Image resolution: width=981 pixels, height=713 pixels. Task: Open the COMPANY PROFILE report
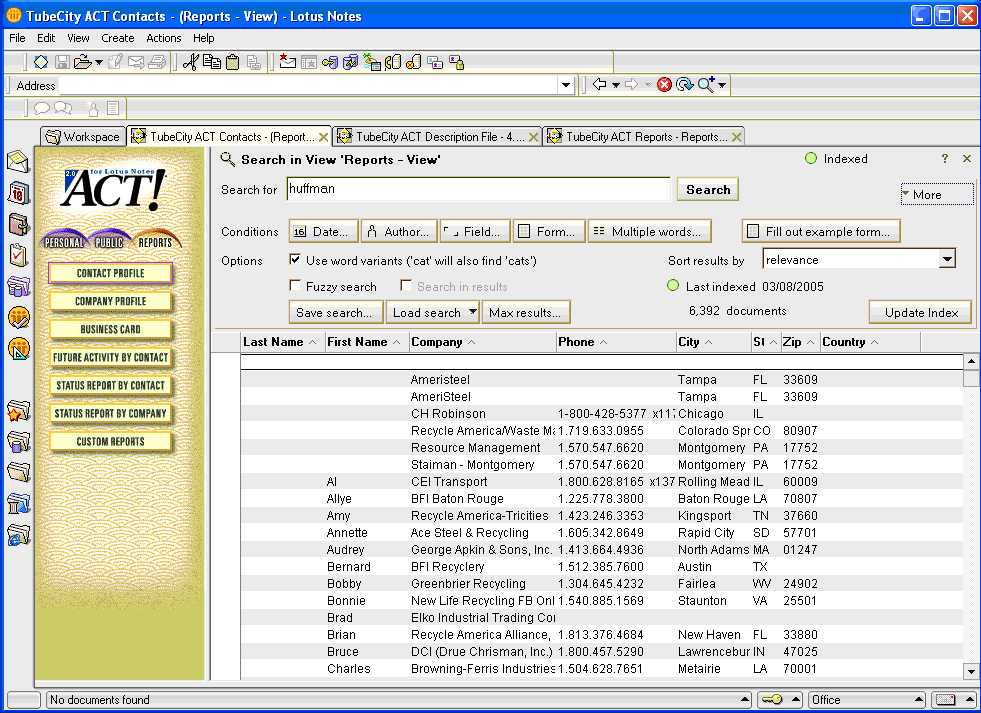click(110, 301)
